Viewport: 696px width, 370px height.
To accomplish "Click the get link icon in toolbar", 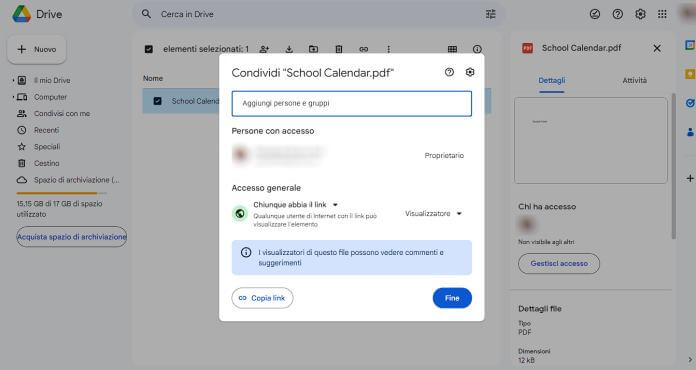I will point(364,49).
